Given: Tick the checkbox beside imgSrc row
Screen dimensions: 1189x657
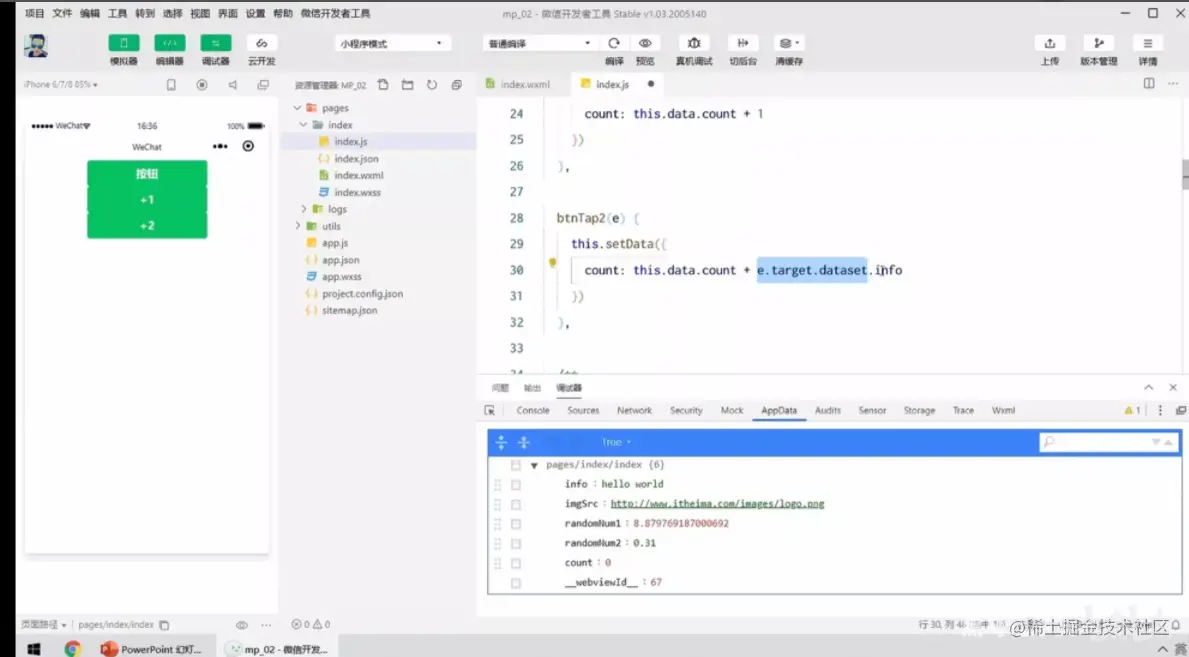Looking at the screenshot, I should pos(516,505).
